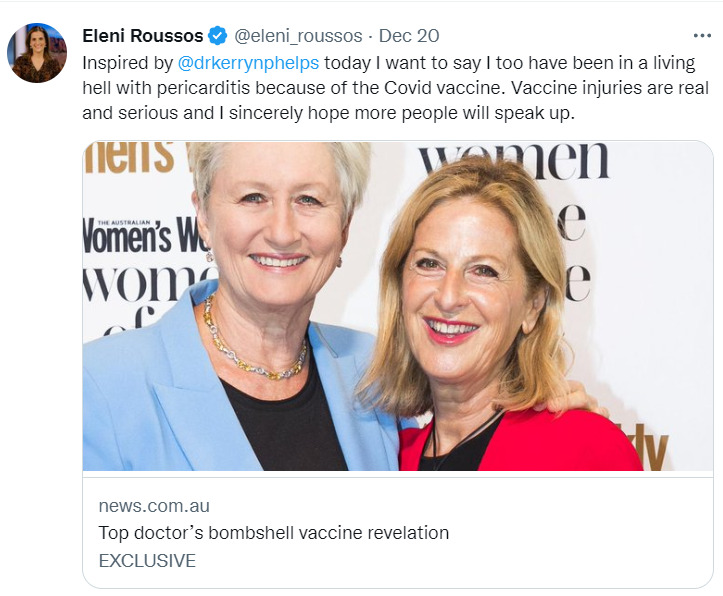The height and width of the screenshot is (596, 723).
Task: Open the 'Top doctor's bombshell vaccine revelation' headline
Action: pyautogui.click(x=273, y=533)
